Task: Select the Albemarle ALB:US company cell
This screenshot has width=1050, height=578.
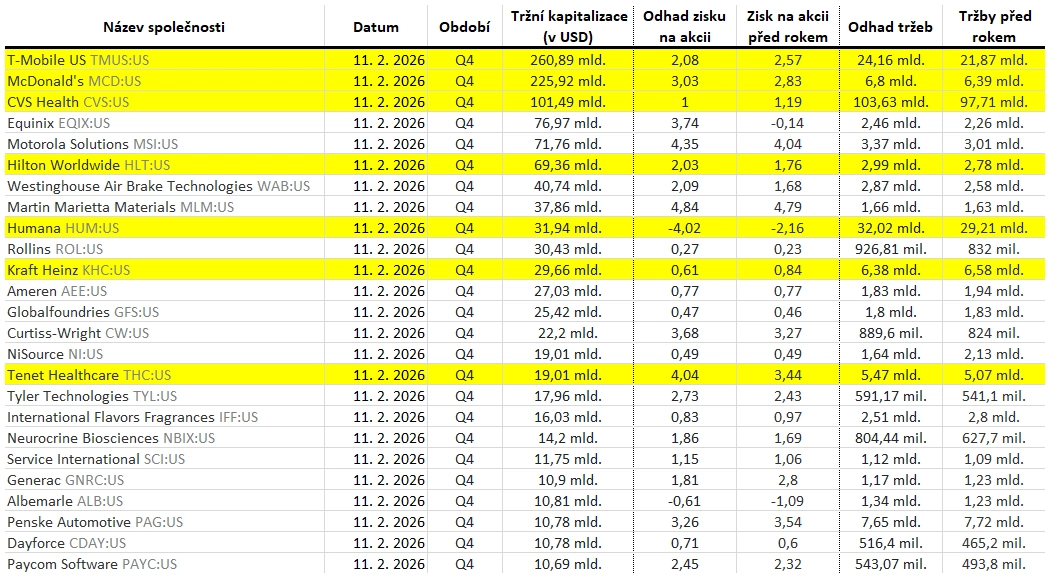Action: pos(65,502)
